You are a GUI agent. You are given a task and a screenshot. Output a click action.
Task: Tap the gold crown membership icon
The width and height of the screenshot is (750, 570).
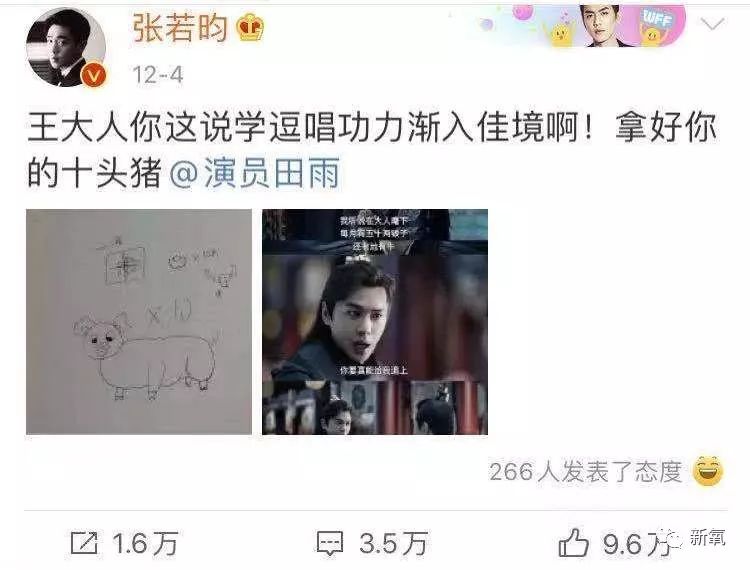pos(250,27)
